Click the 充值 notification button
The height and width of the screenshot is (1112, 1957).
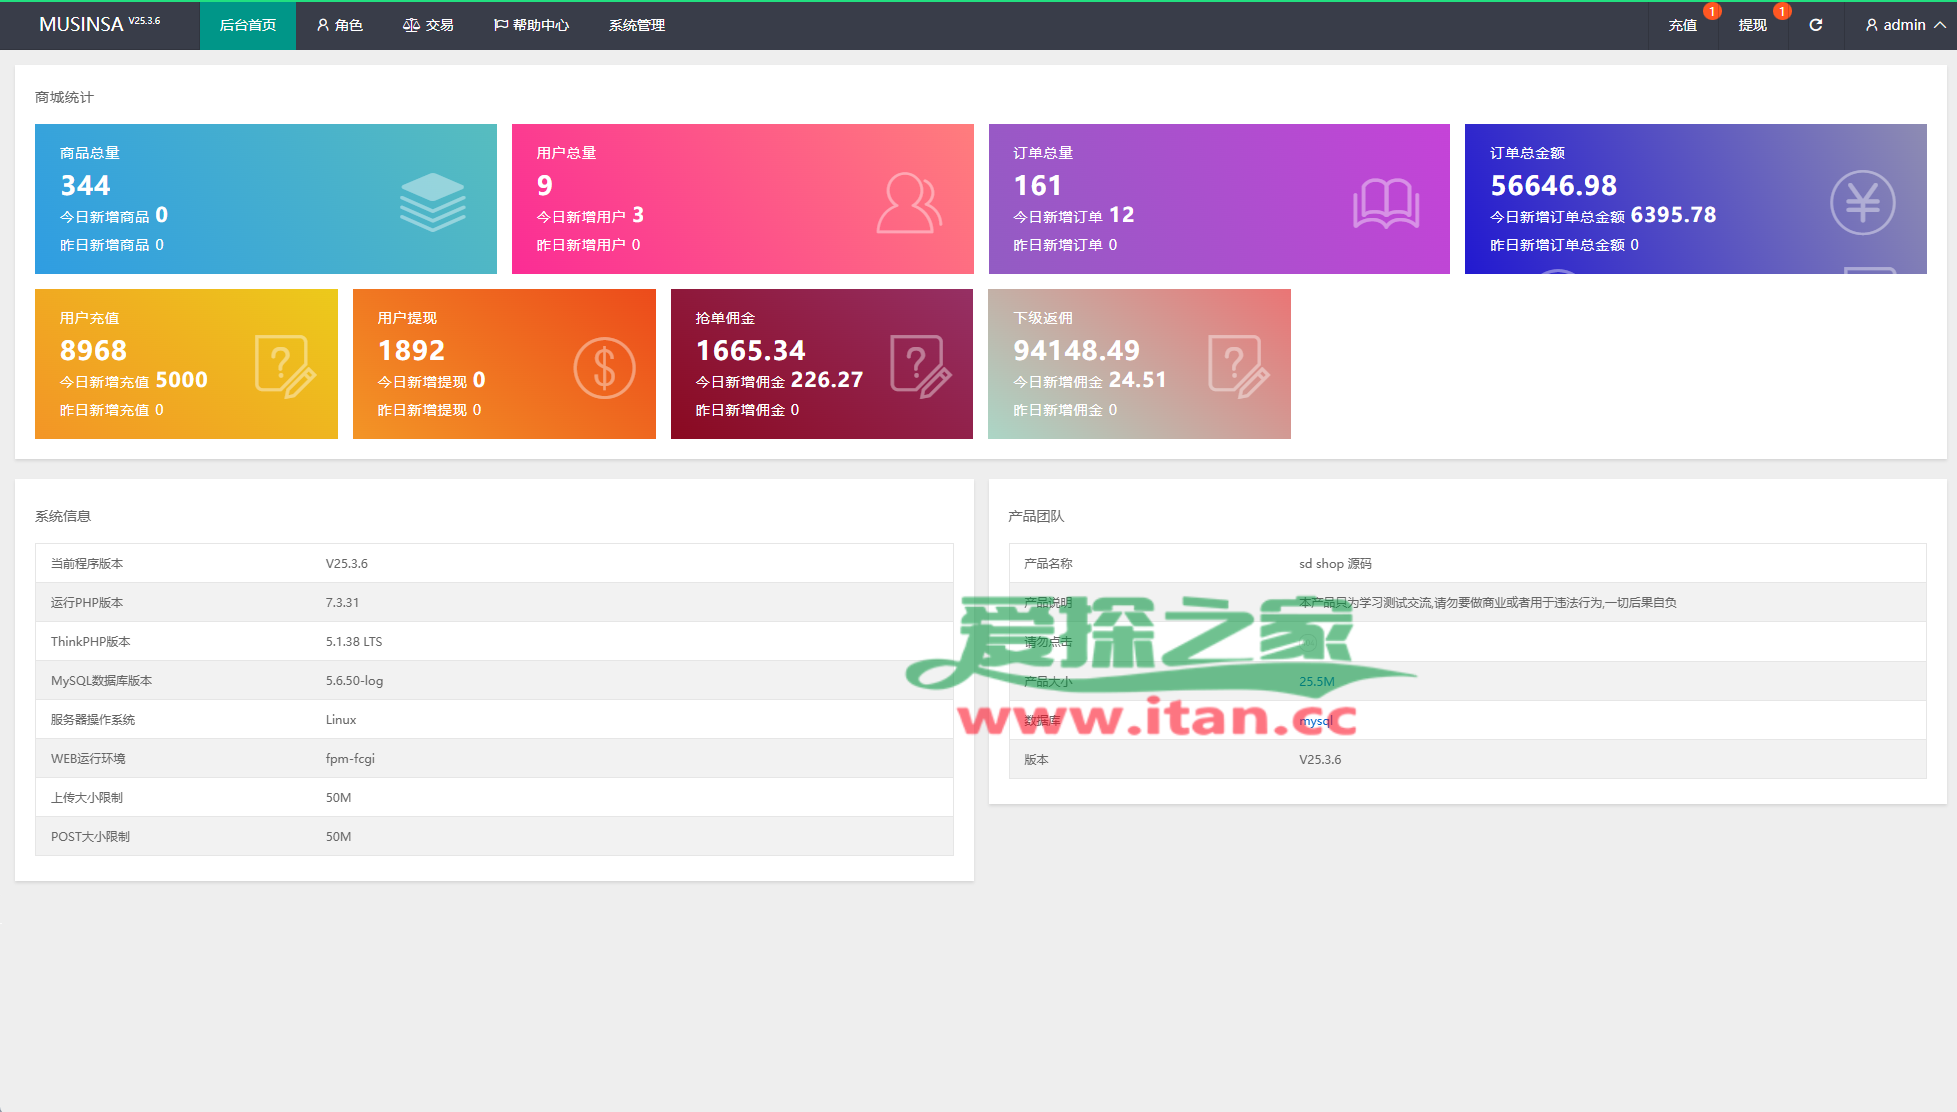[1682, 25]
